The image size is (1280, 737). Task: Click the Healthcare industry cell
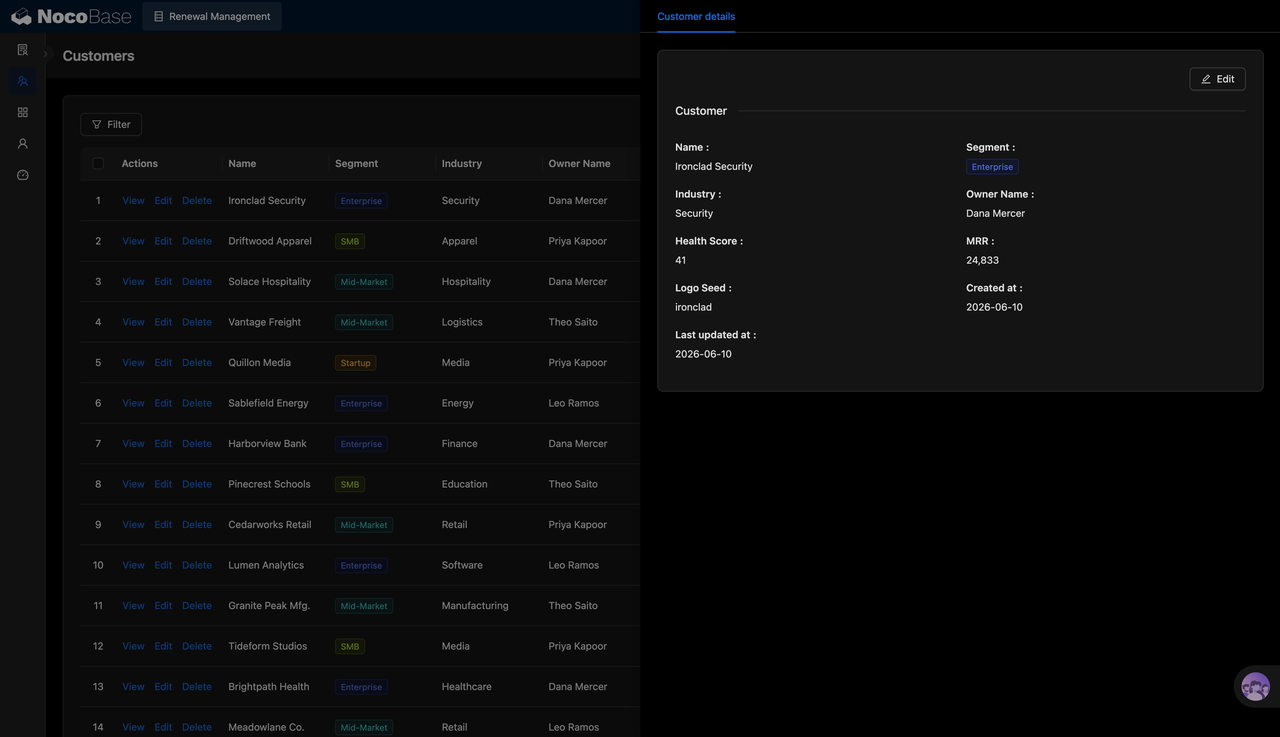(467, 687)
